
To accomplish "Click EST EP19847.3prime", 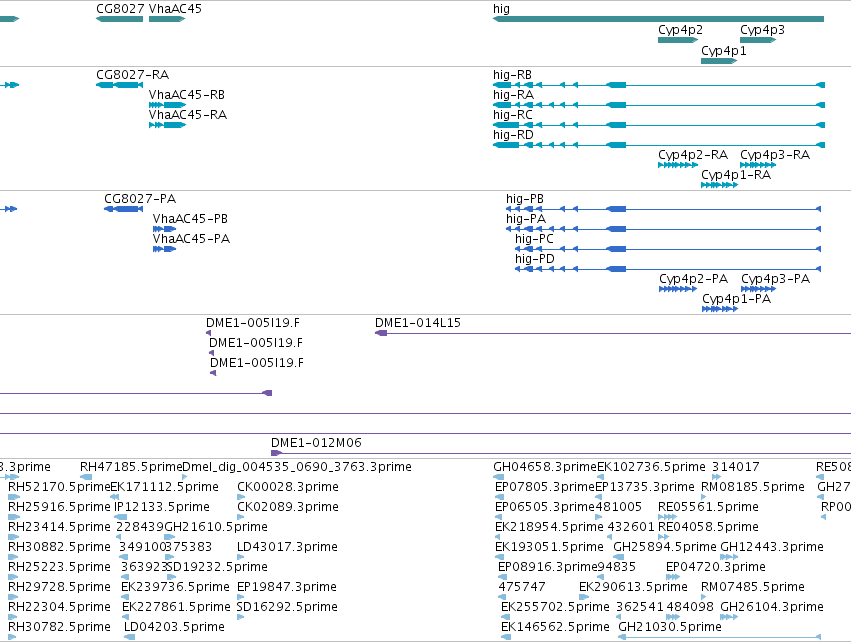I will pyautogui.click(x=287, y=587).
